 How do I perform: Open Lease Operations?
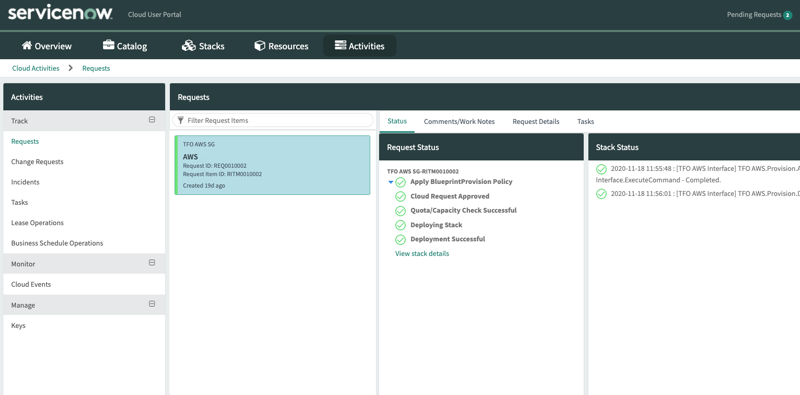(x=37, y=223)
